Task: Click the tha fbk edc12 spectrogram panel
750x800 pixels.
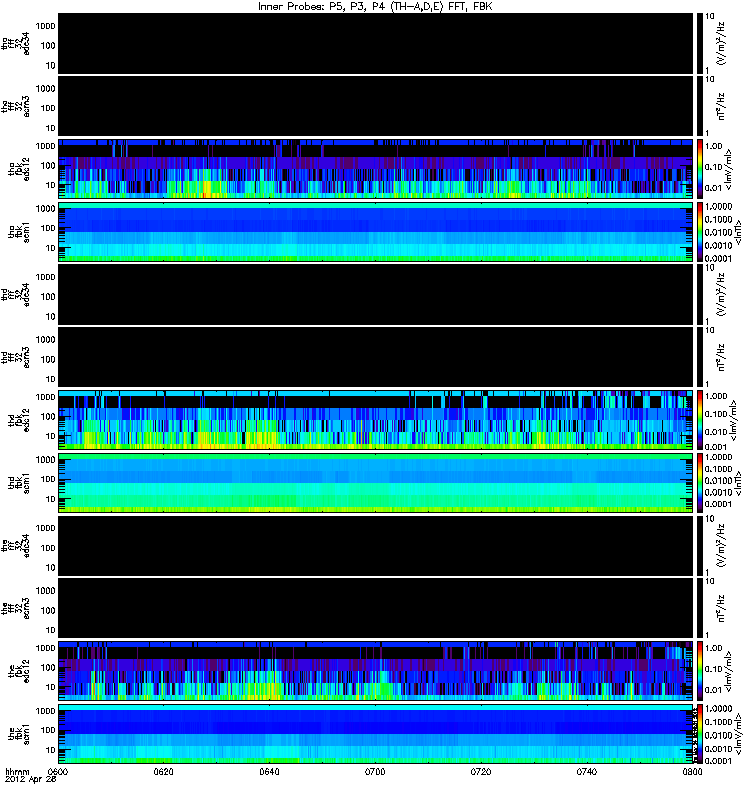Action: coord(376,170)
